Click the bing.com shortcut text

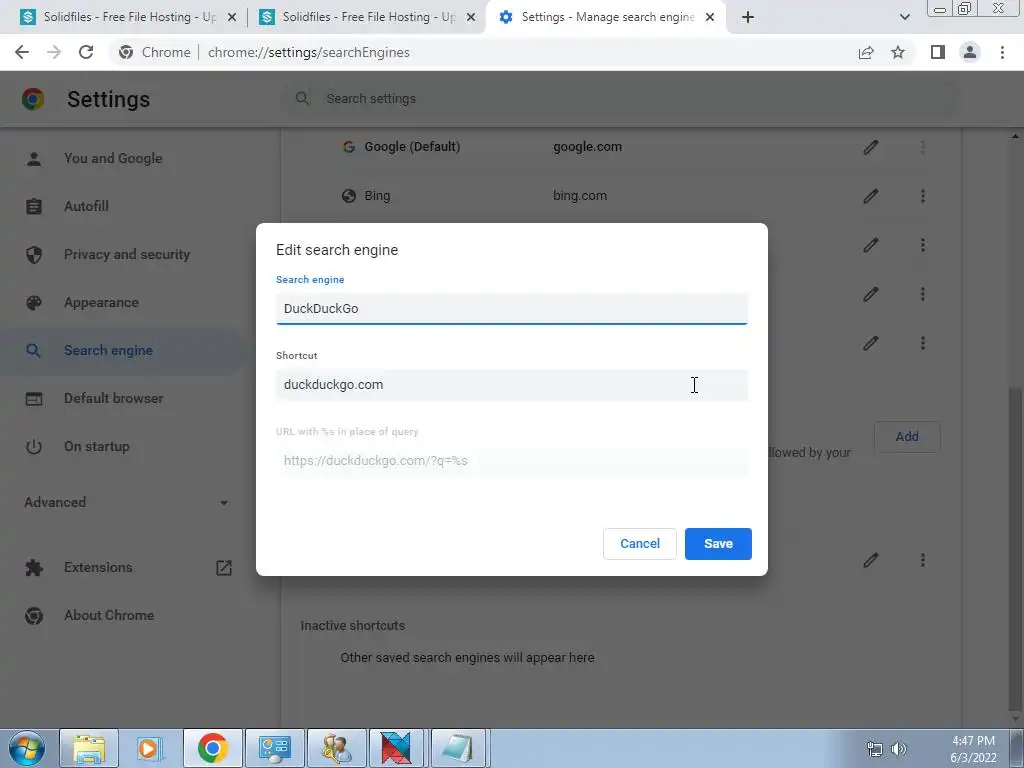(x=580, y=196)
